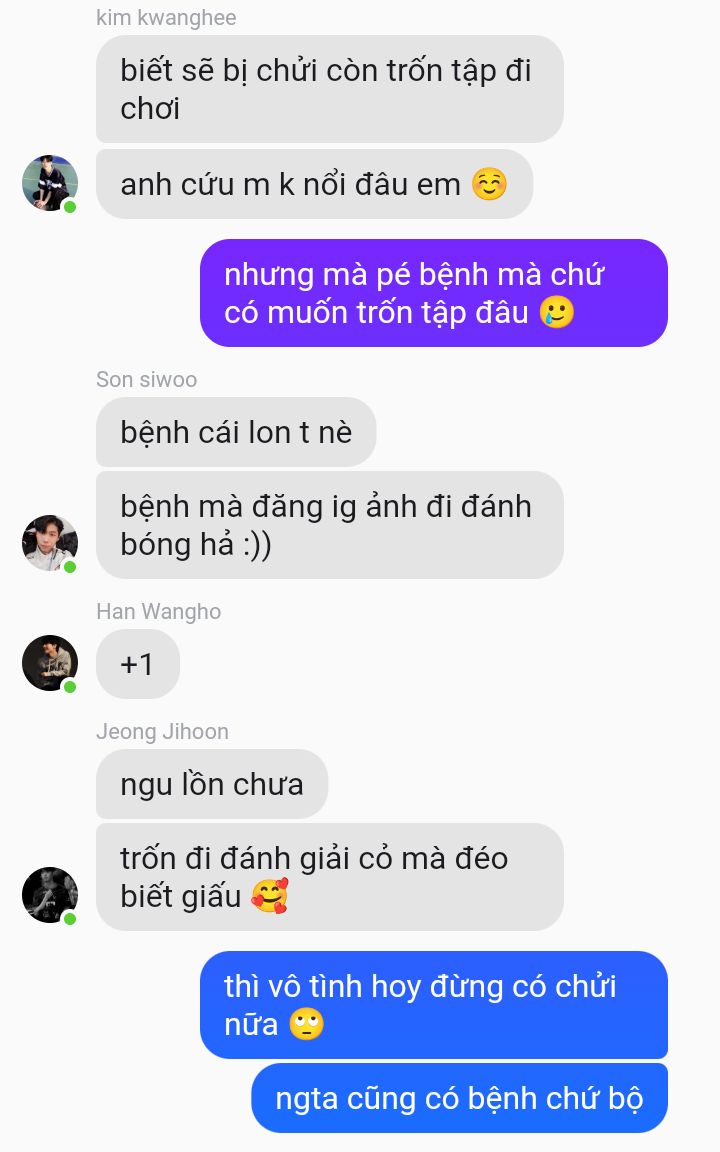Tap the smiling-hearts emoji in Jihoon's message

(x=270, y=896)
